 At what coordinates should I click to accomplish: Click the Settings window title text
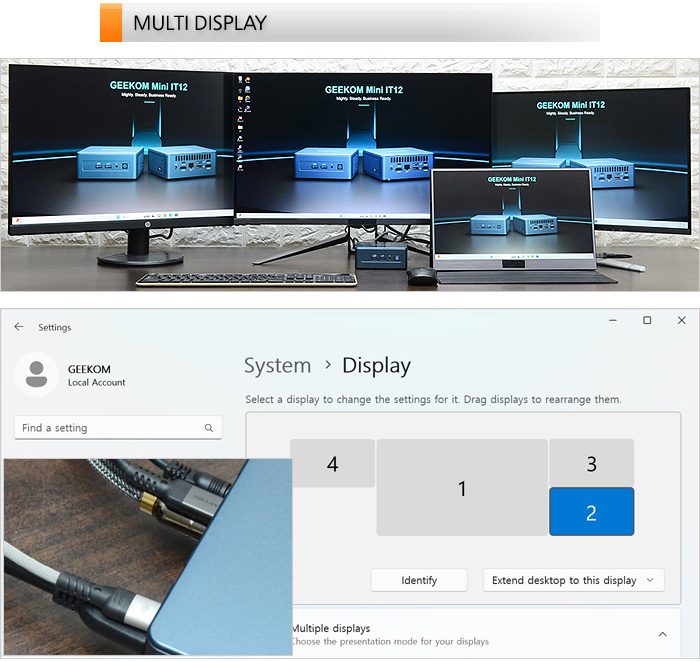pos(54,327)
